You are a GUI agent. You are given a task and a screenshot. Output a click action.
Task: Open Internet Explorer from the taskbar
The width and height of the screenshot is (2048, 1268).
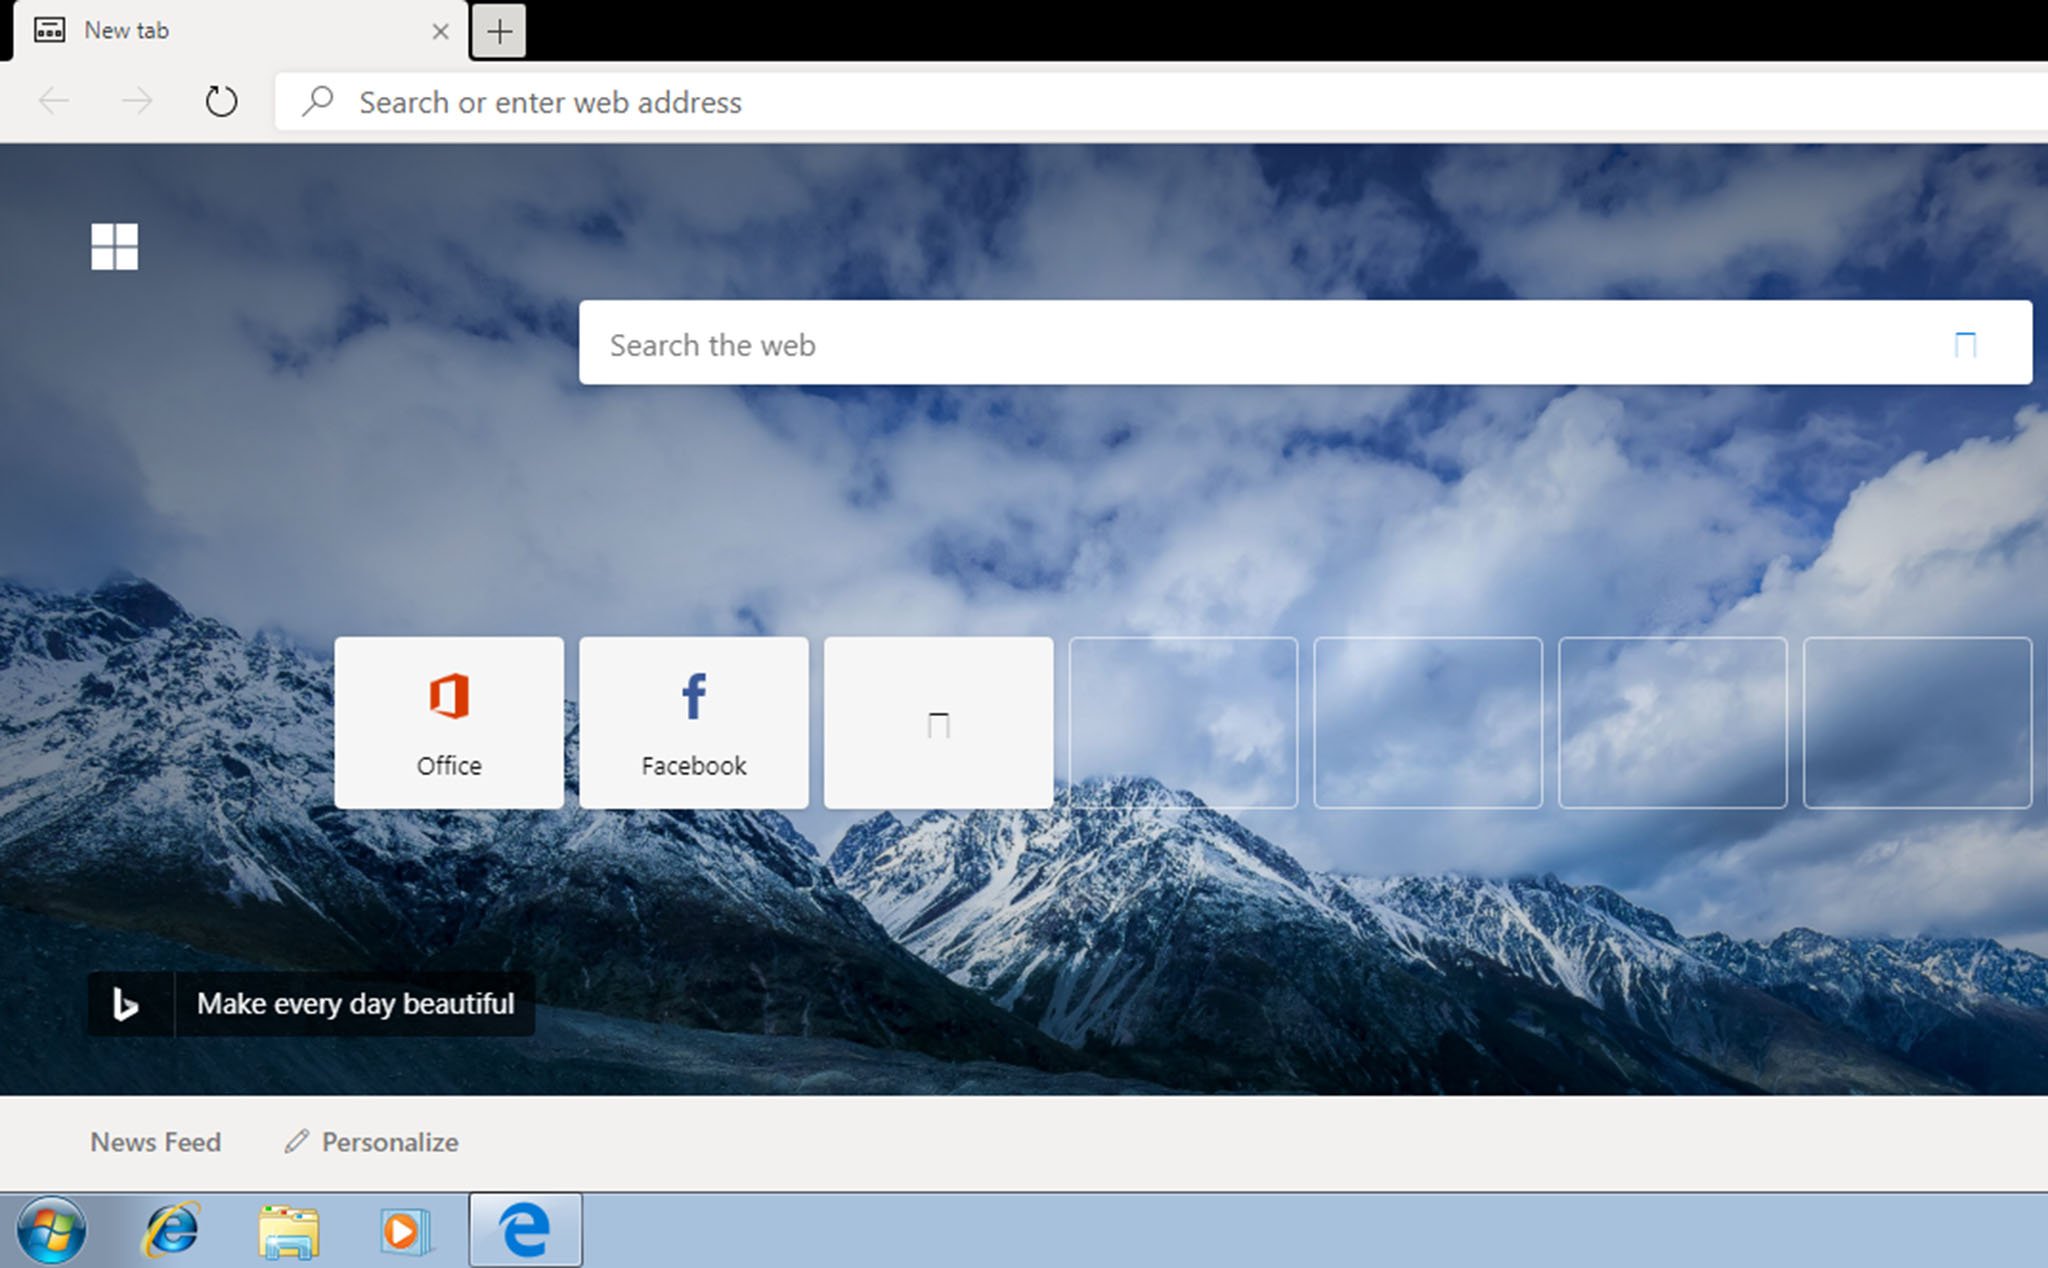click(172, 1230)
